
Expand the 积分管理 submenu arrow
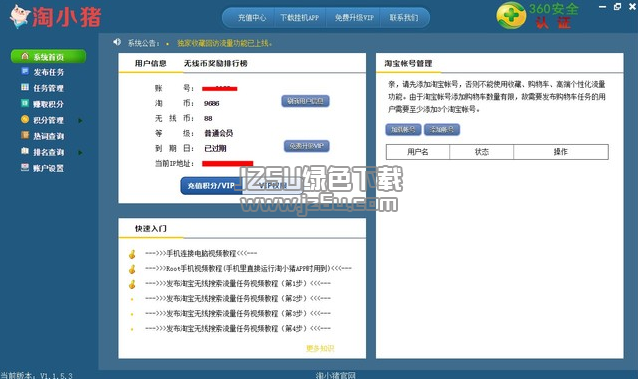(x=80, y=120)
